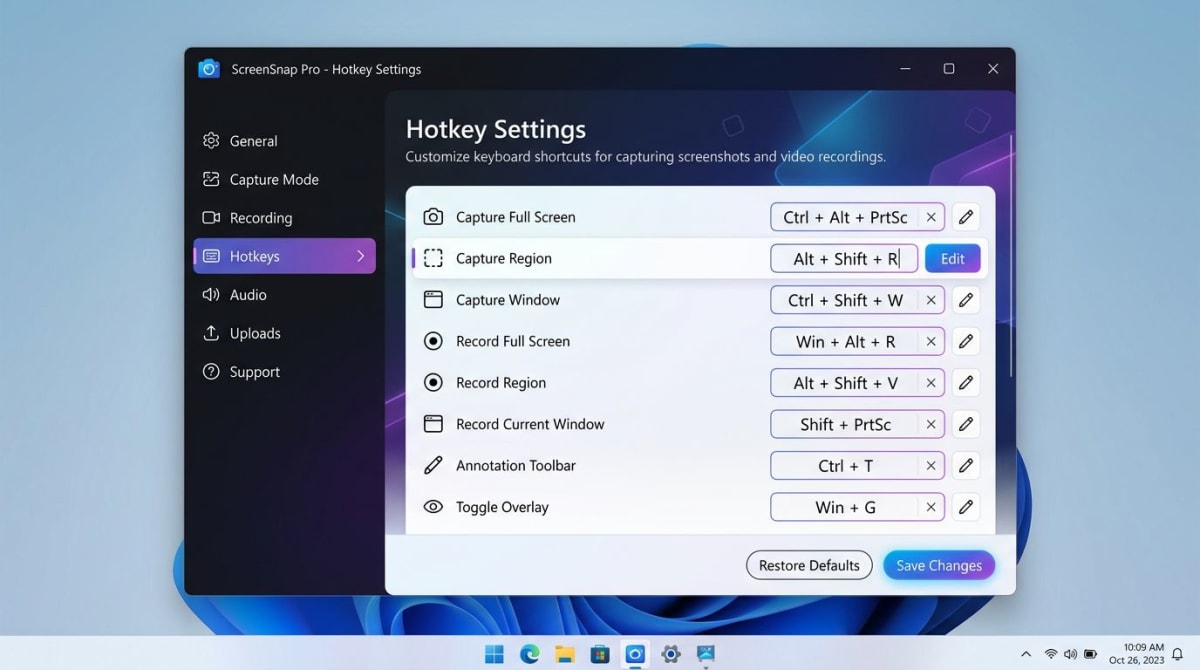Screen dimensions: 1200x670
Task: Click the chevron on the Hotkeys item
Action: tap(361, 256)
